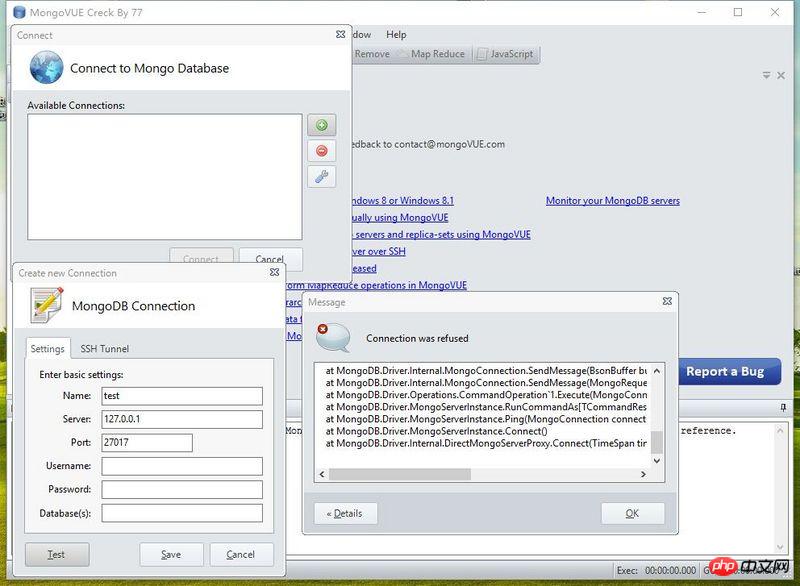Click the Name input field
Screen dimensions: 800x586
[182, 396]
